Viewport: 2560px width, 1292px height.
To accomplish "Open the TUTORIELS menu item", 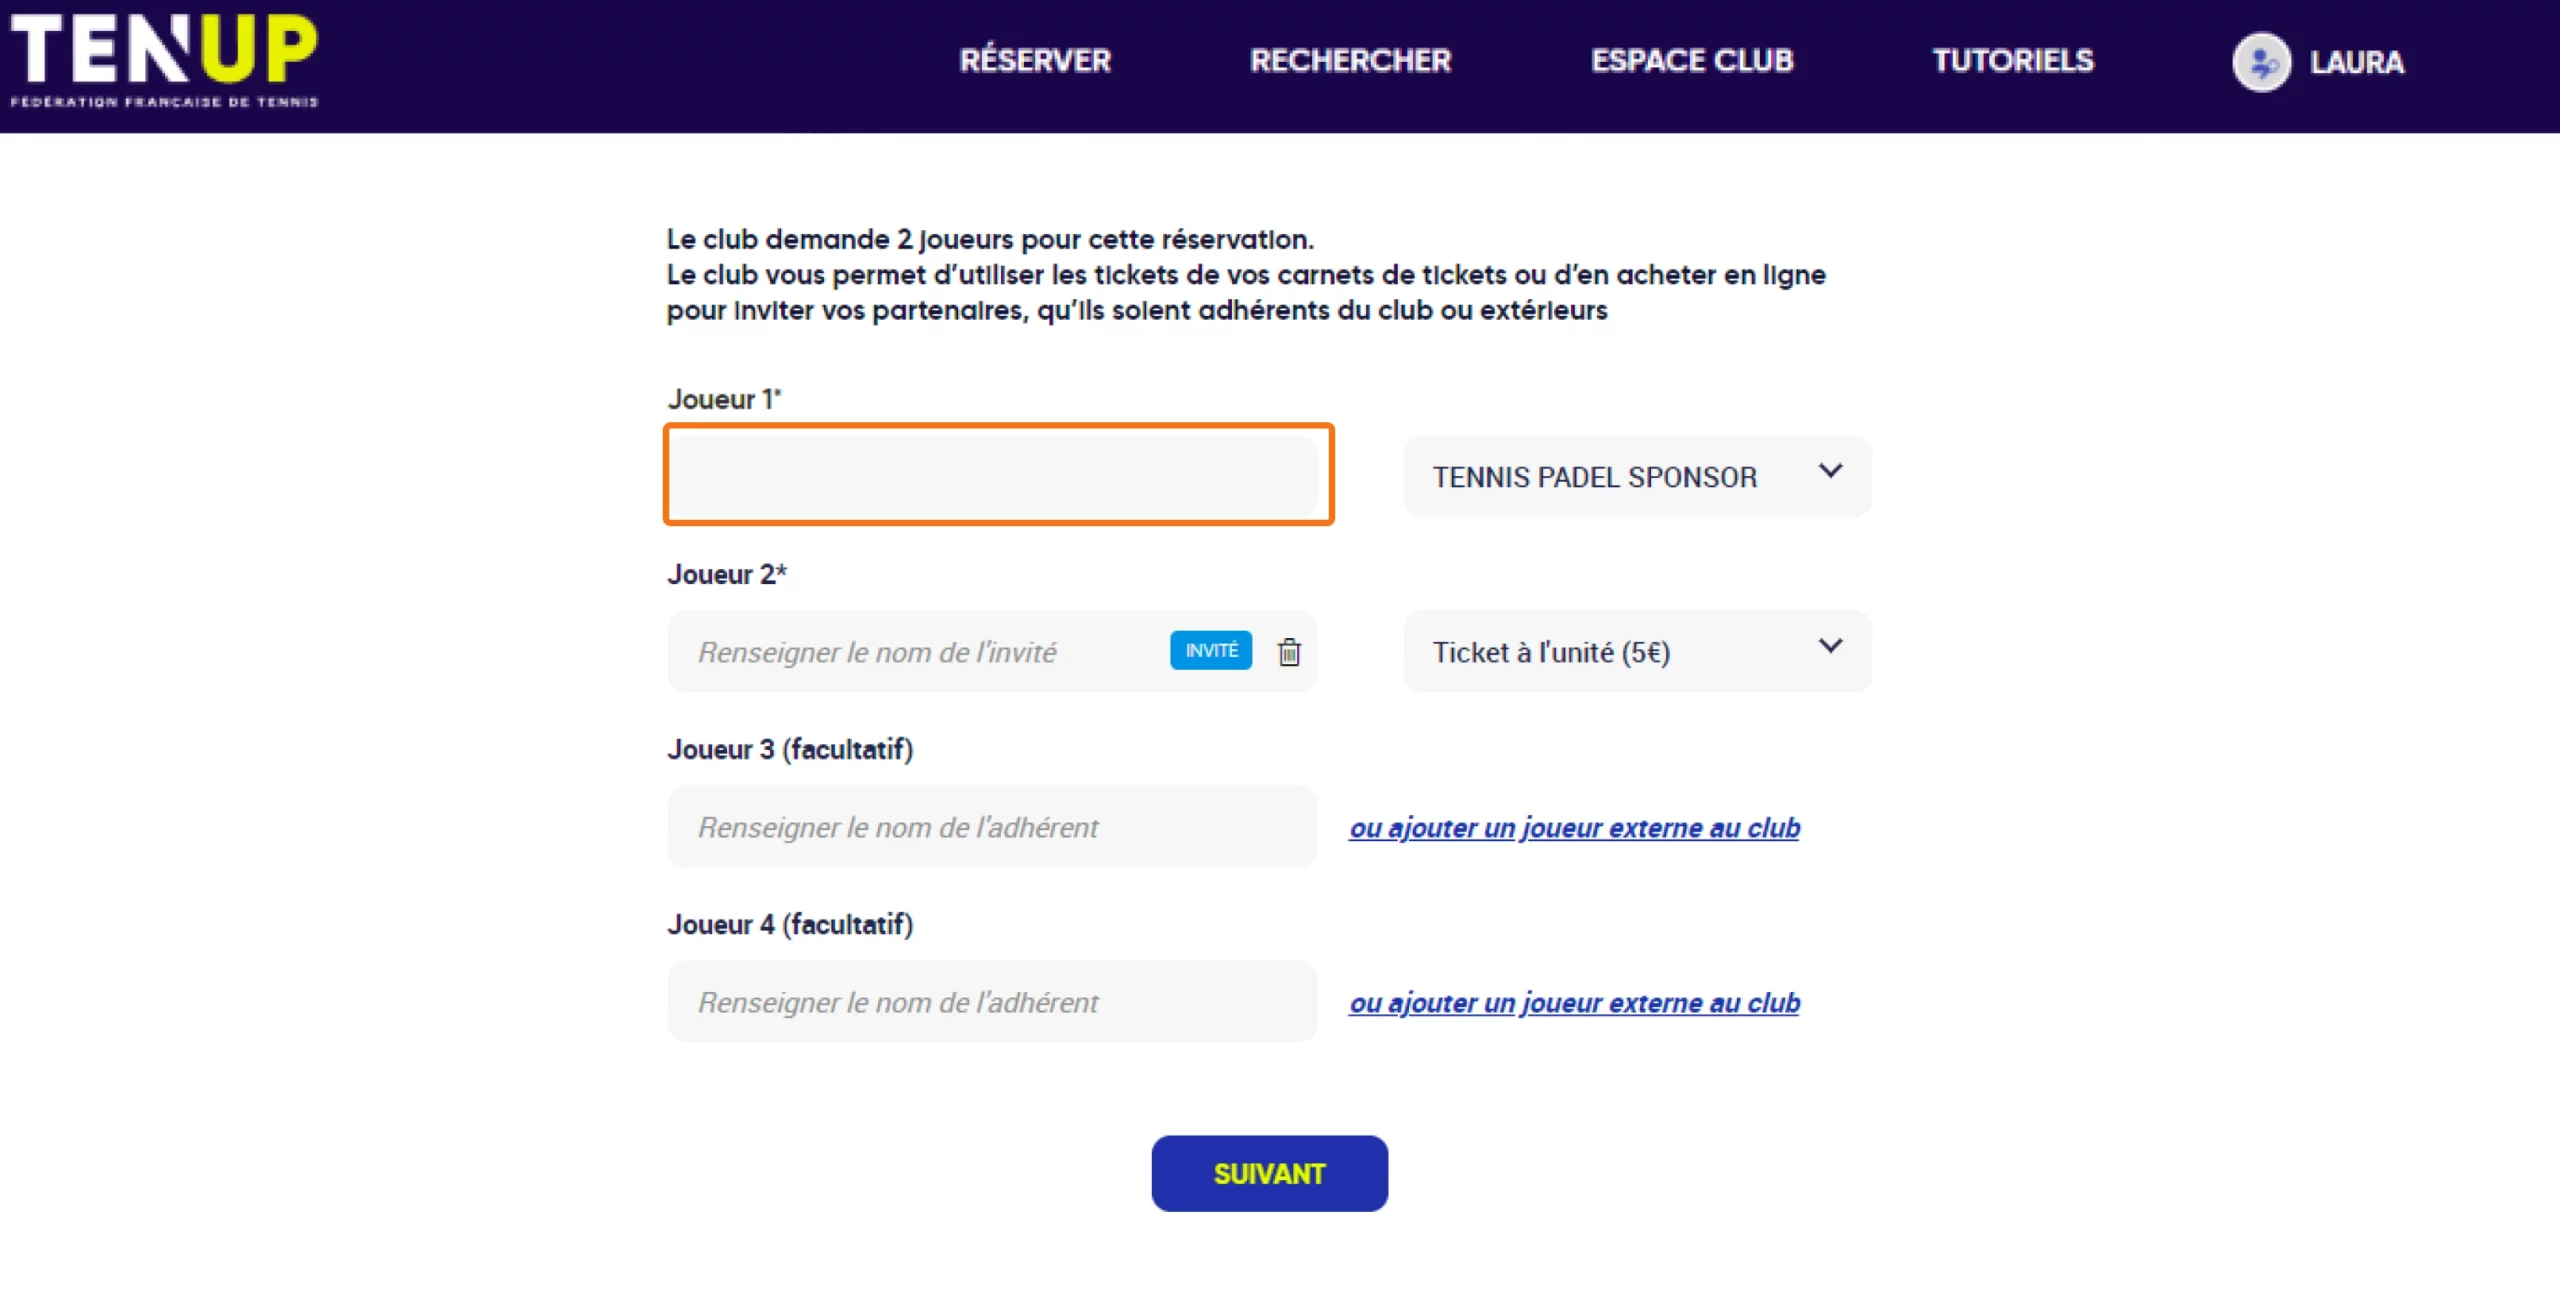I will 2012,61.
